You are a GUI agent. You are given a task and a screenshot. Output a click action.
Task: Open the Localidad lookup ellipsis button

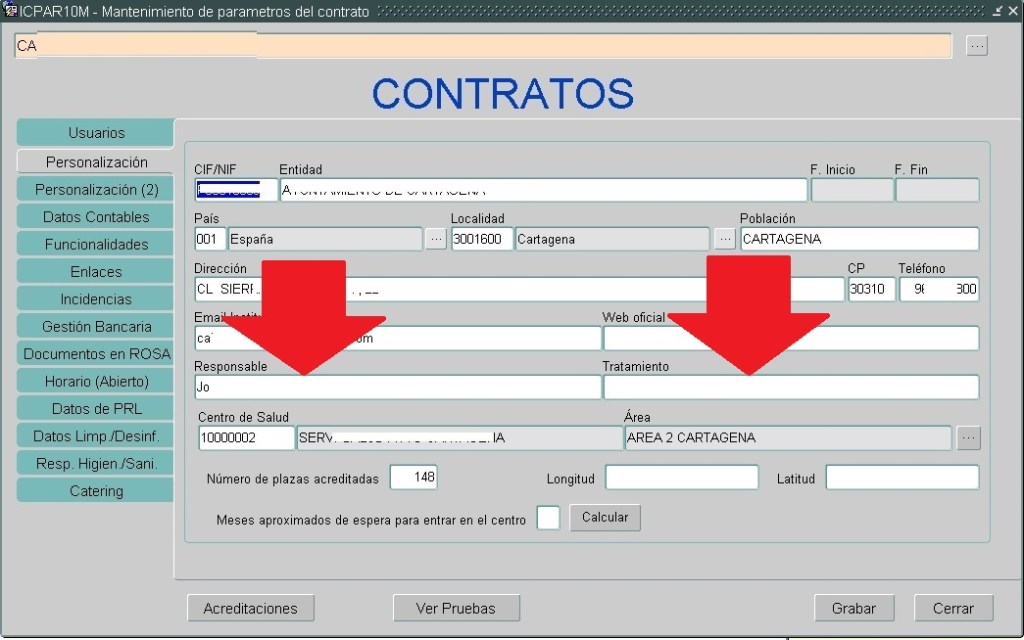[x=725, y=239]
